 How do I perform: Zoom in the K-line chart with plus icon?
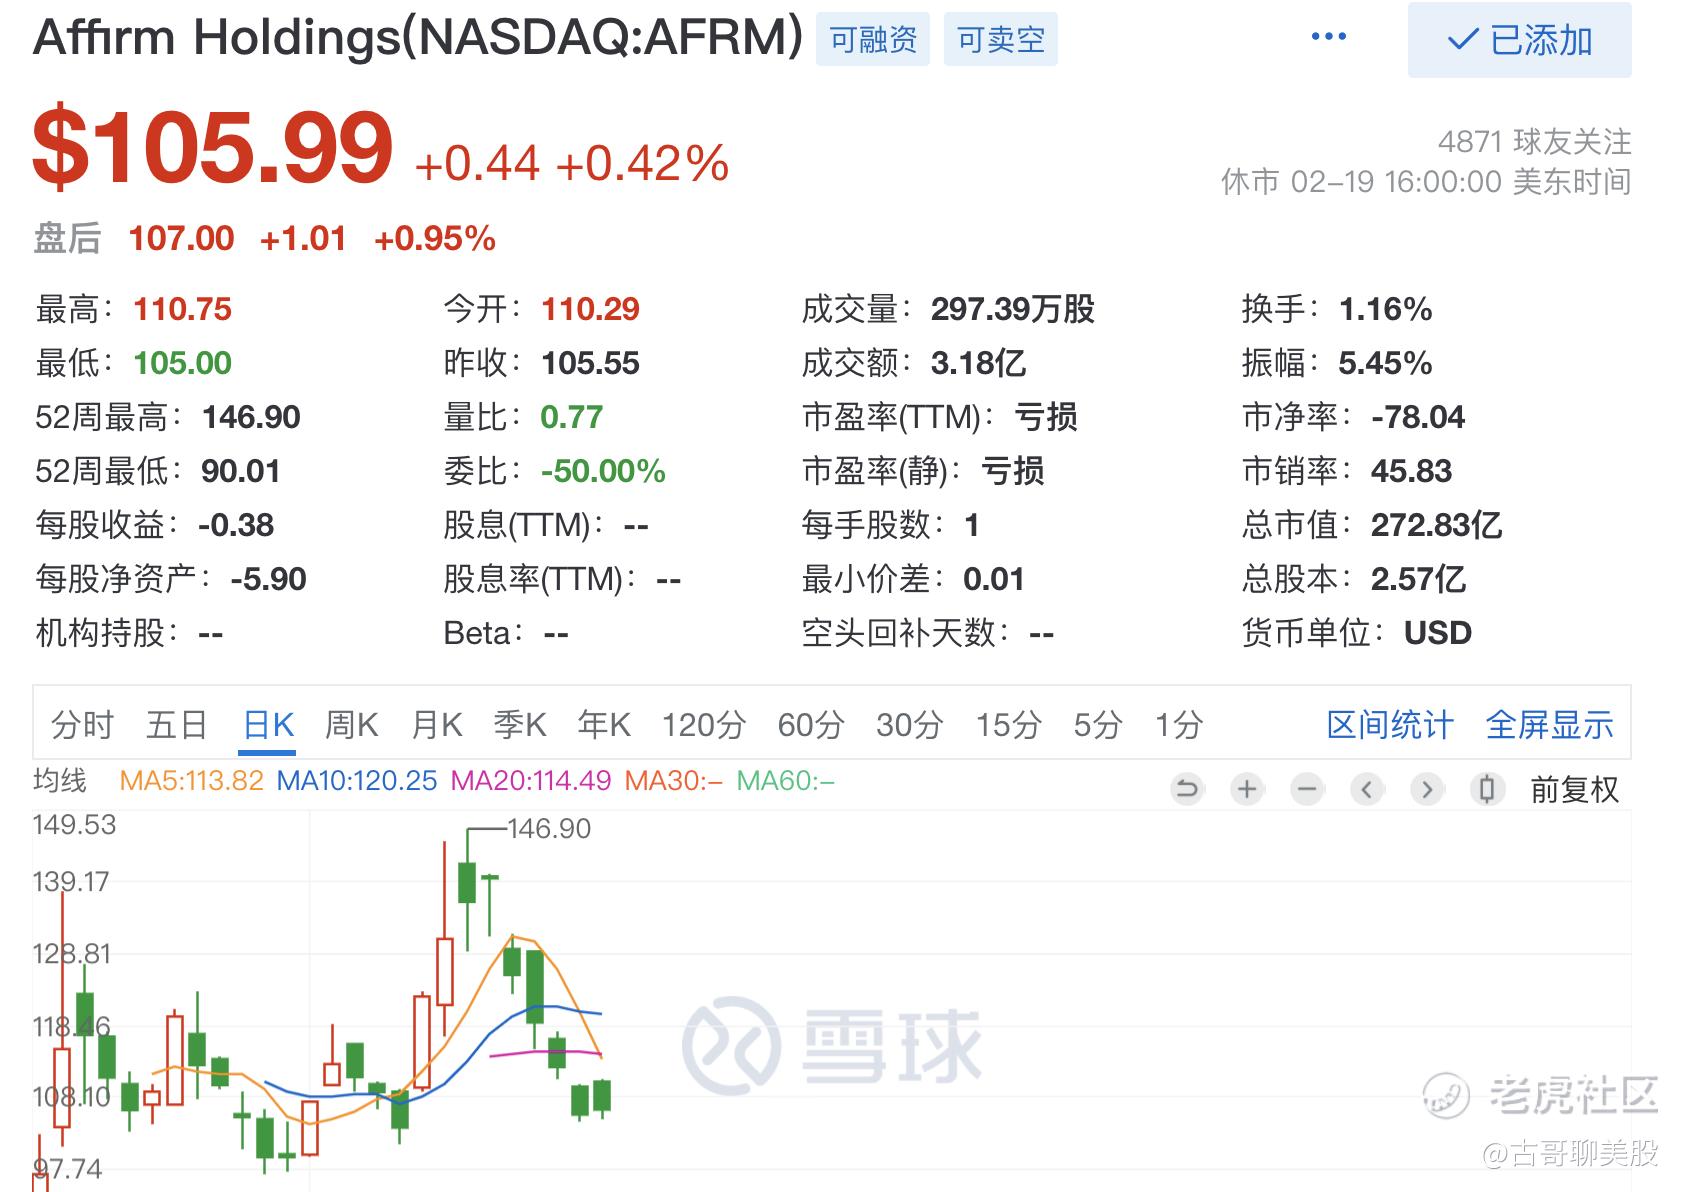click(1247, 790)
